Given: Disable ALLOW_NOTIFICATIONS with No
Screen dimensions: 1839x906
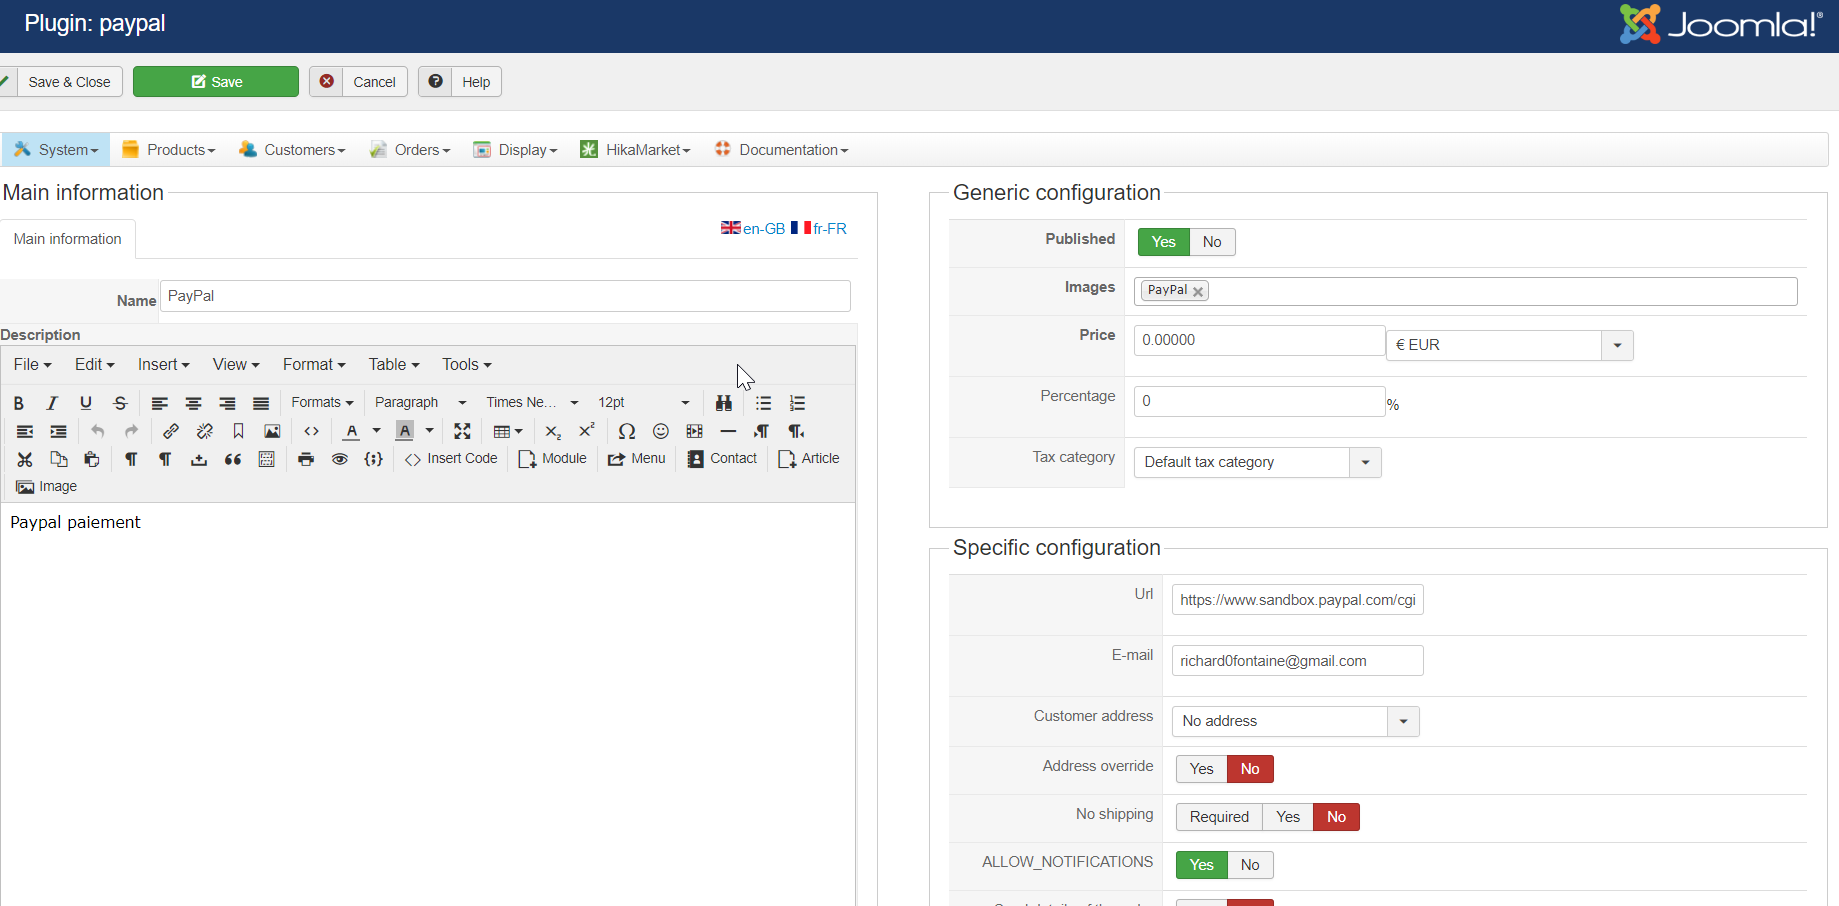Looking at the screenshot, I should tap(1250, 865).
